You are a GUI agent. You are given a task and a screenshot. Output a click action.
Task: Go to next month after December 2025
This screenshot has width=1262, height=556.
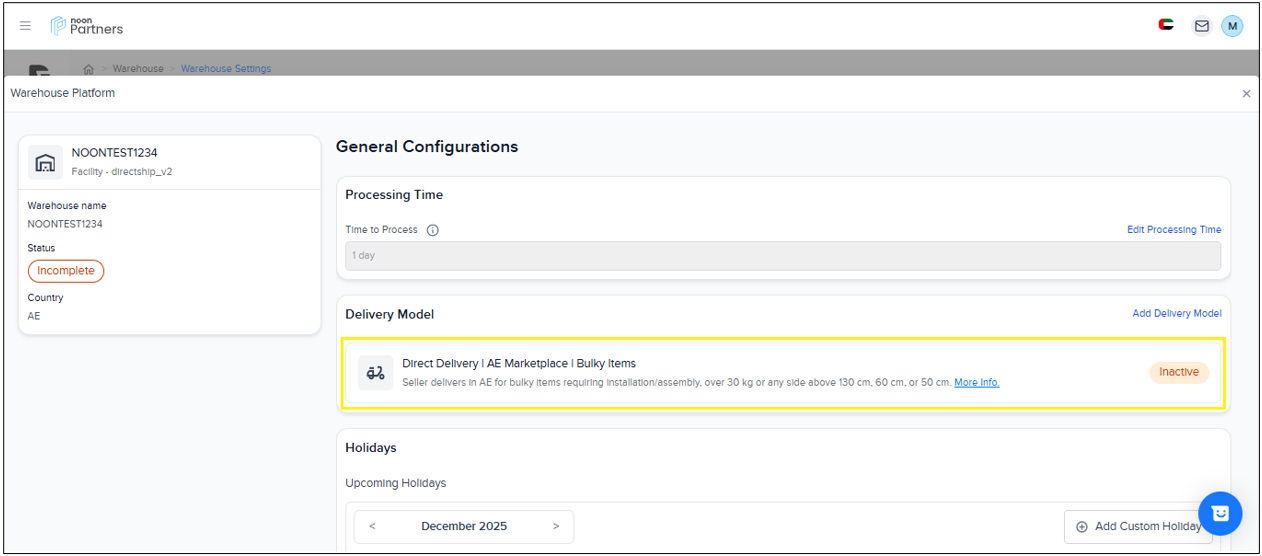coord(556,526)
